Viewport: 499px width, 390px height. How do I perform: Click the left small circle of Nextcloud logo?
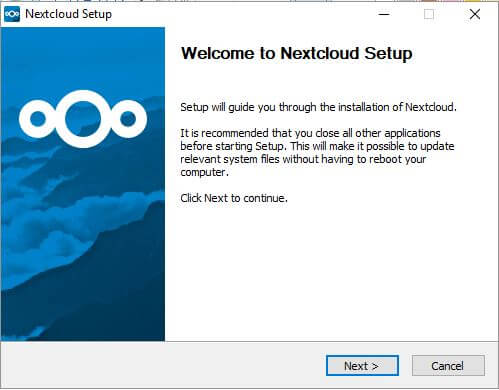[38, 119]
